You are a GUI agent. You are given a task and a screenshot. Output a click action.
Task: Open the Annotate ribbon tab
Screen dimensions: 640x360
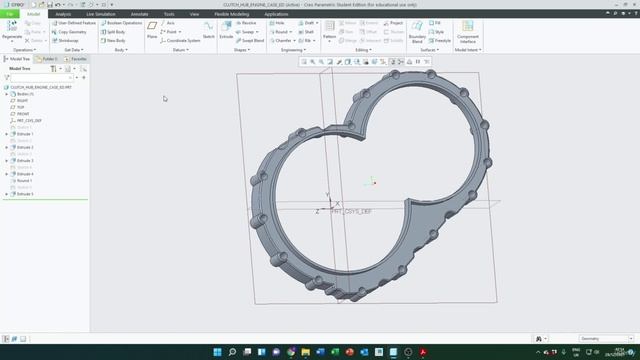tap(140, 14)
